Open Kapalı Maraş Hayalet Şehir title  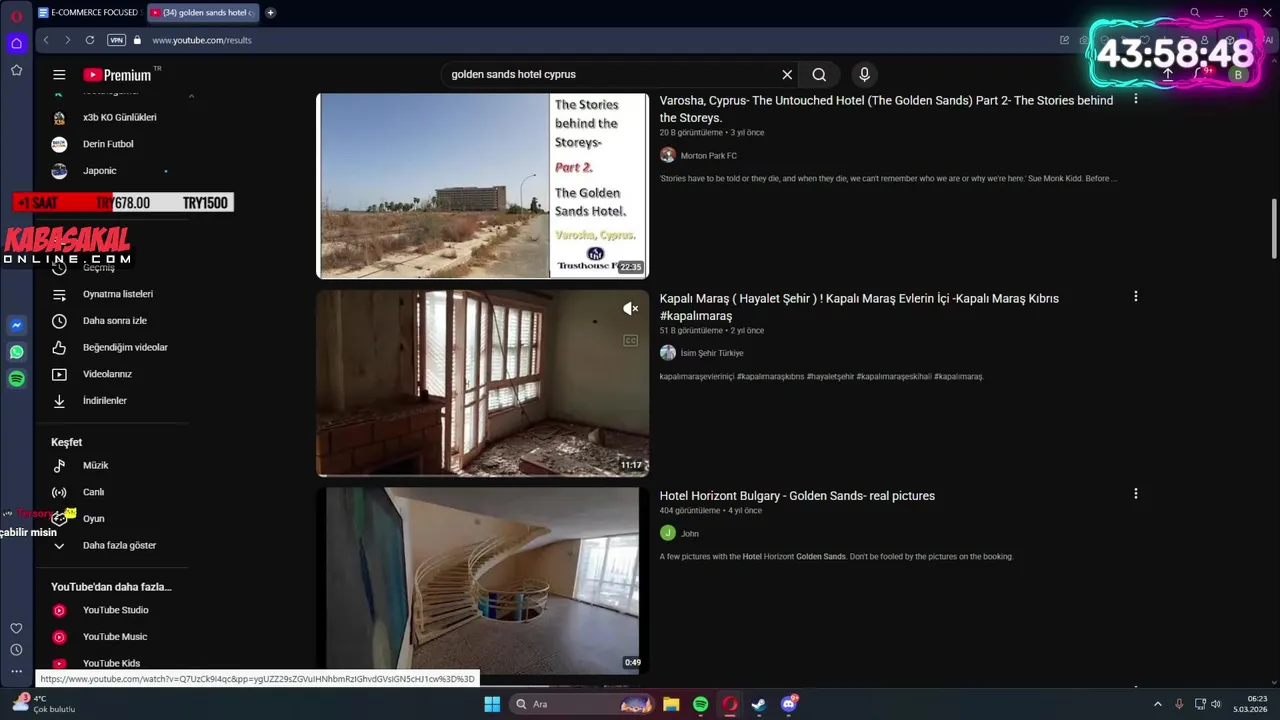point(859,307)
